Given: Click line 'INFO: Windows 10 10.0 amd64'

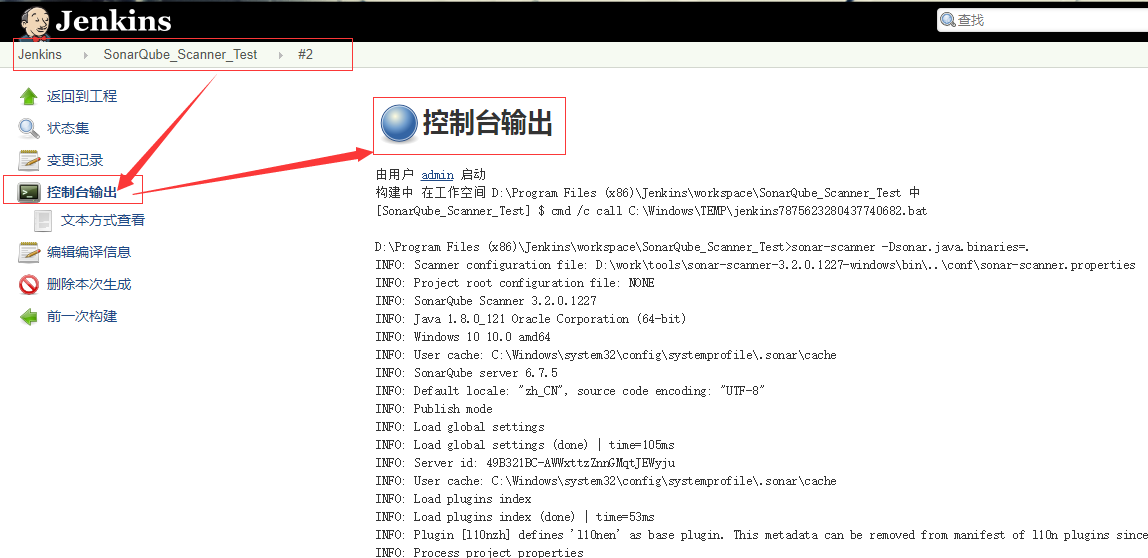Looking at the screenshot, I should coord(463,337).
